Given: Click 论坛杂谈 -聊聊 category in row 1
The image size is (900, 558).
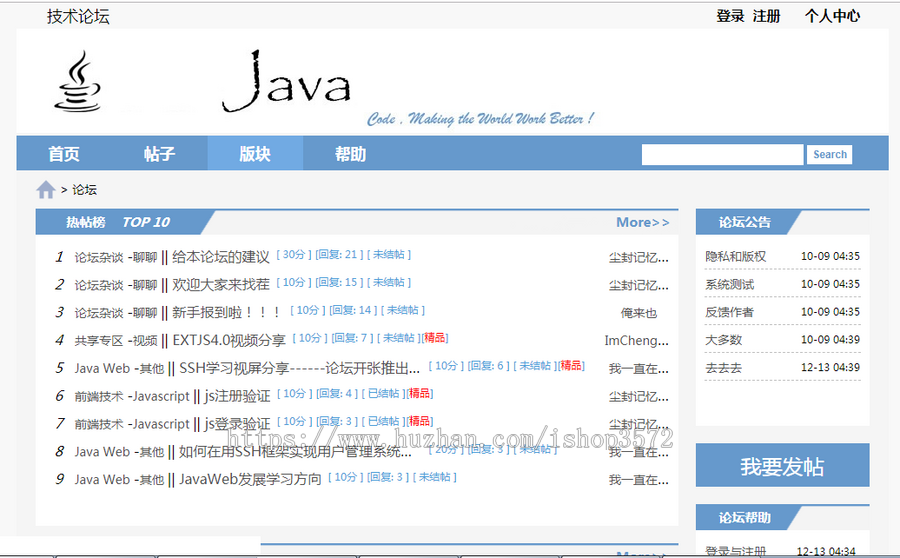Looking at the screenshot, I should 116,257.
